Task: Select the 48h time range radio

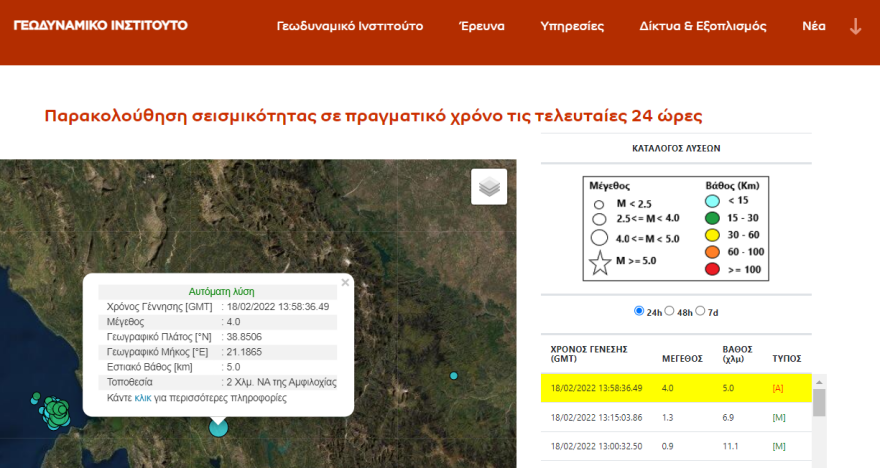Action: point(670,311)
